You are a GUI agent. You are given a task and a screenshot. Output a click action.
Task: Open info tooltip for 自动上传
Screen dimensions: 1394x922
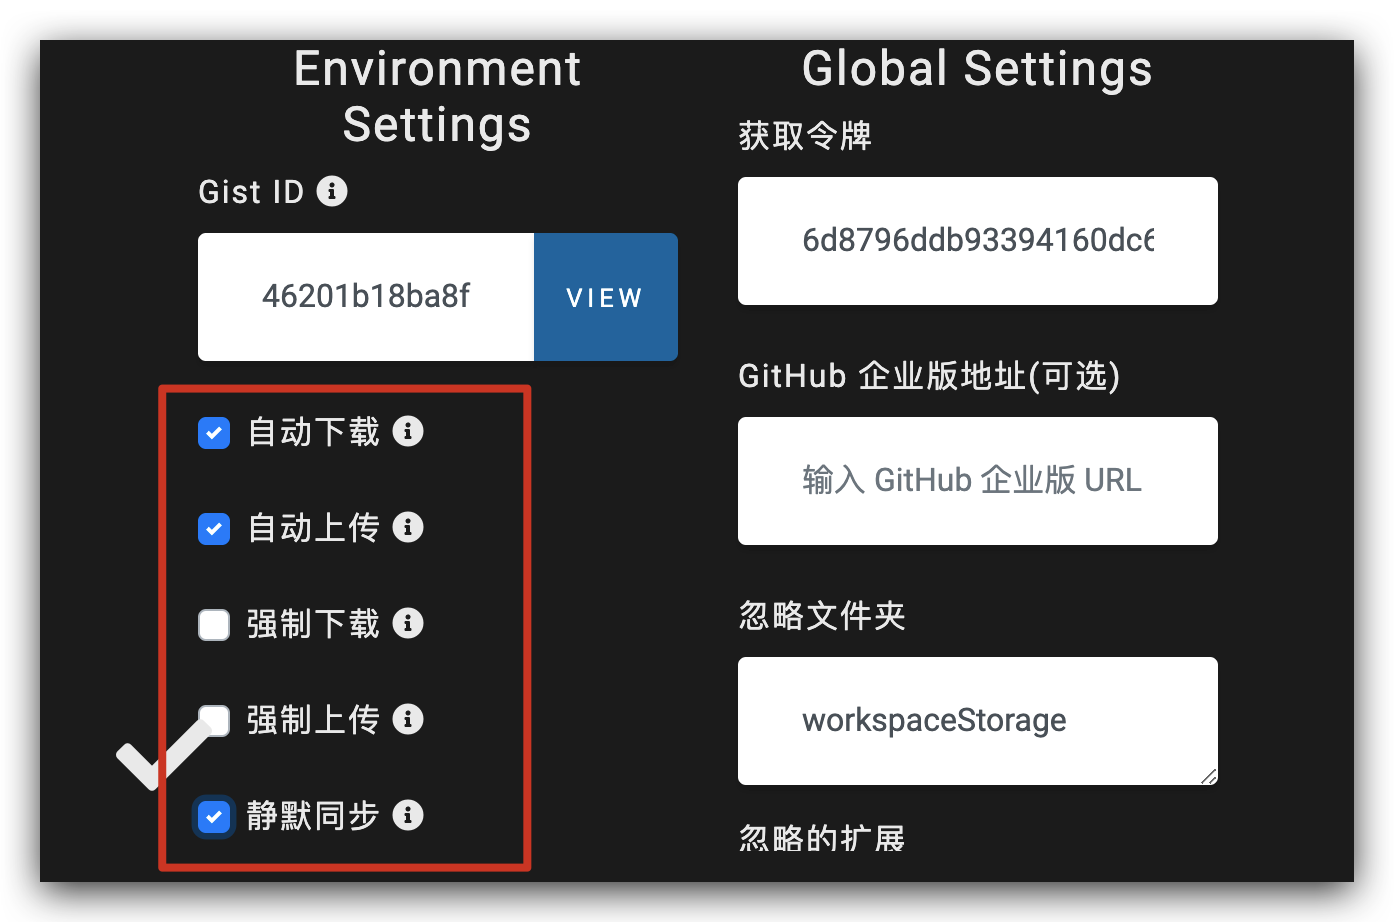pos(408,527)
